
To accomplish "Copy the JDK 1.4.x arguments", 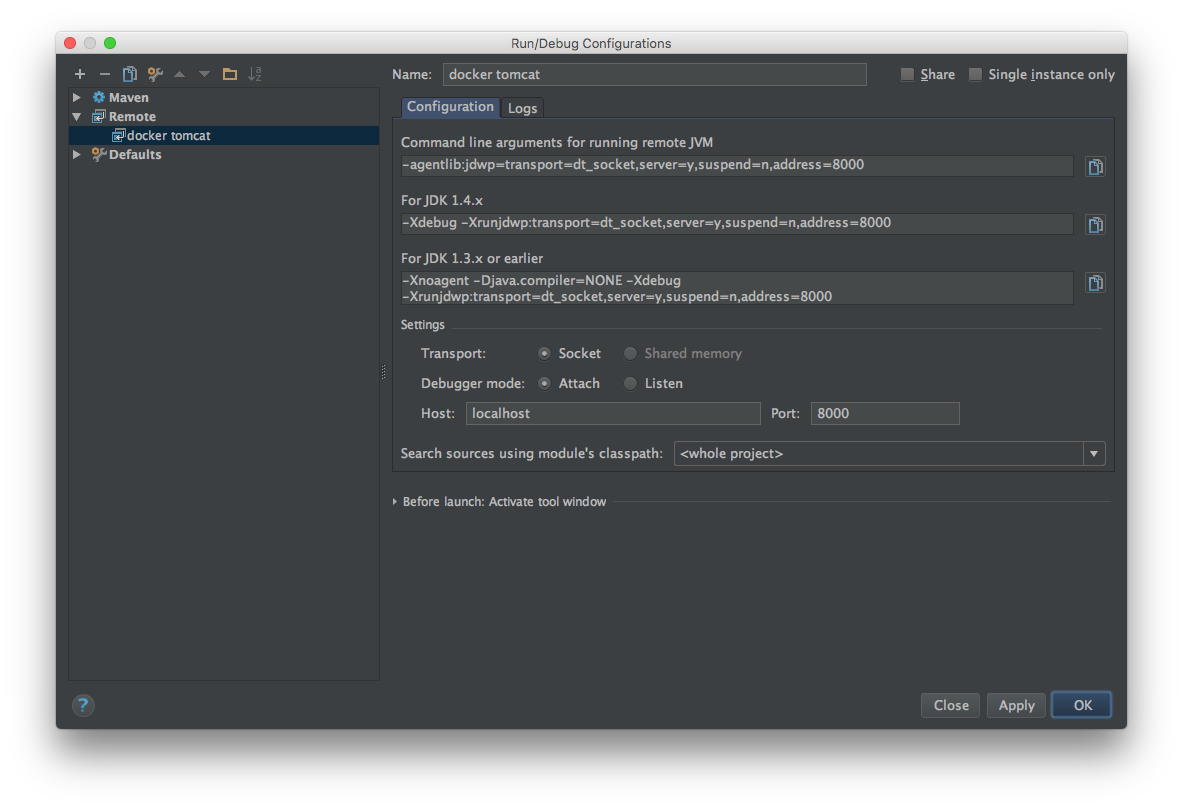I will pos(1095,225).
